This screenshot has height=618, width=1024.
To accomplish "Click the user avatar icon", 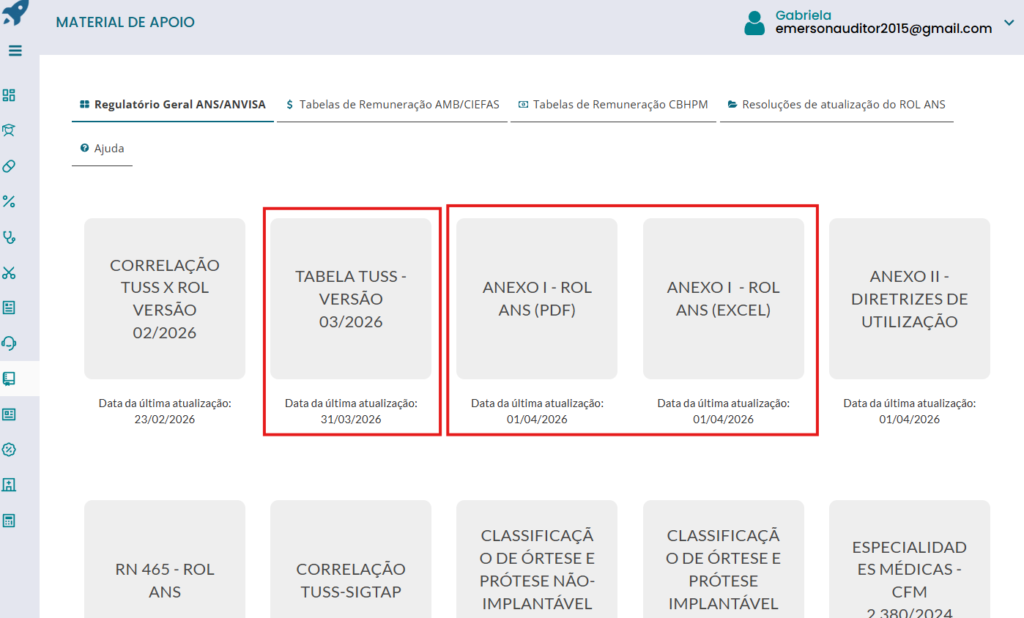I will (x=754, y=23).
